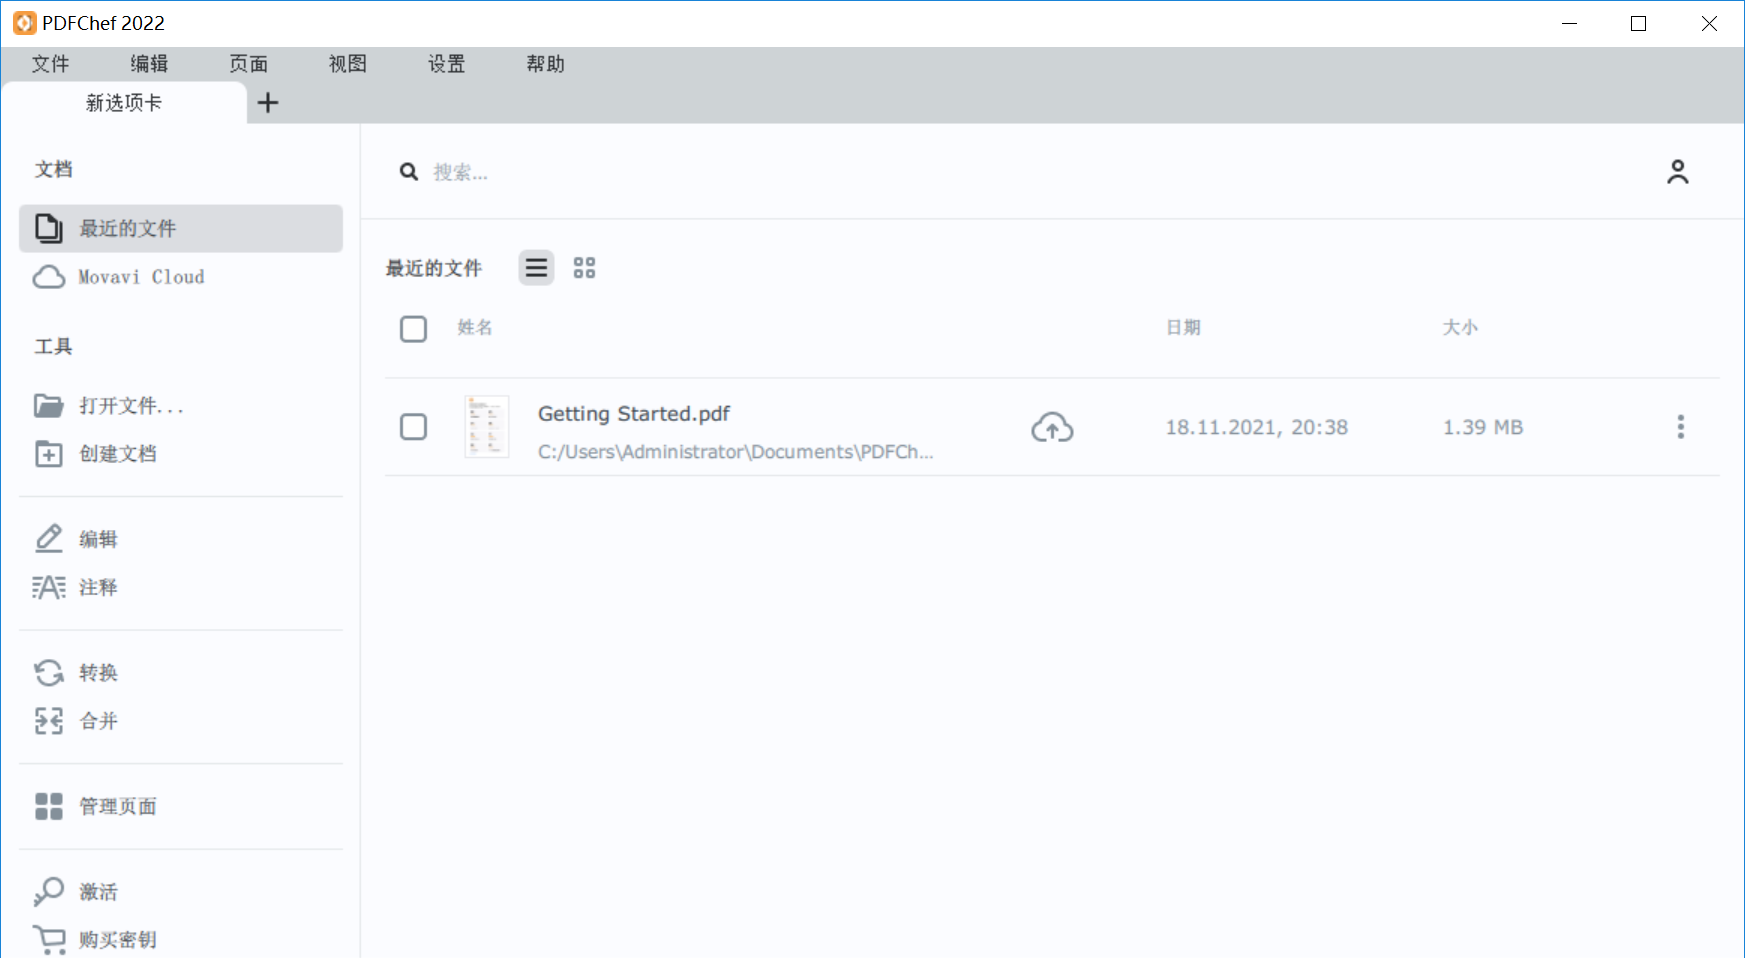Click the 打开文件... folder icon
Image resolution: width=1745 pixels, height=958 pixels.
(x=48, y=405)
